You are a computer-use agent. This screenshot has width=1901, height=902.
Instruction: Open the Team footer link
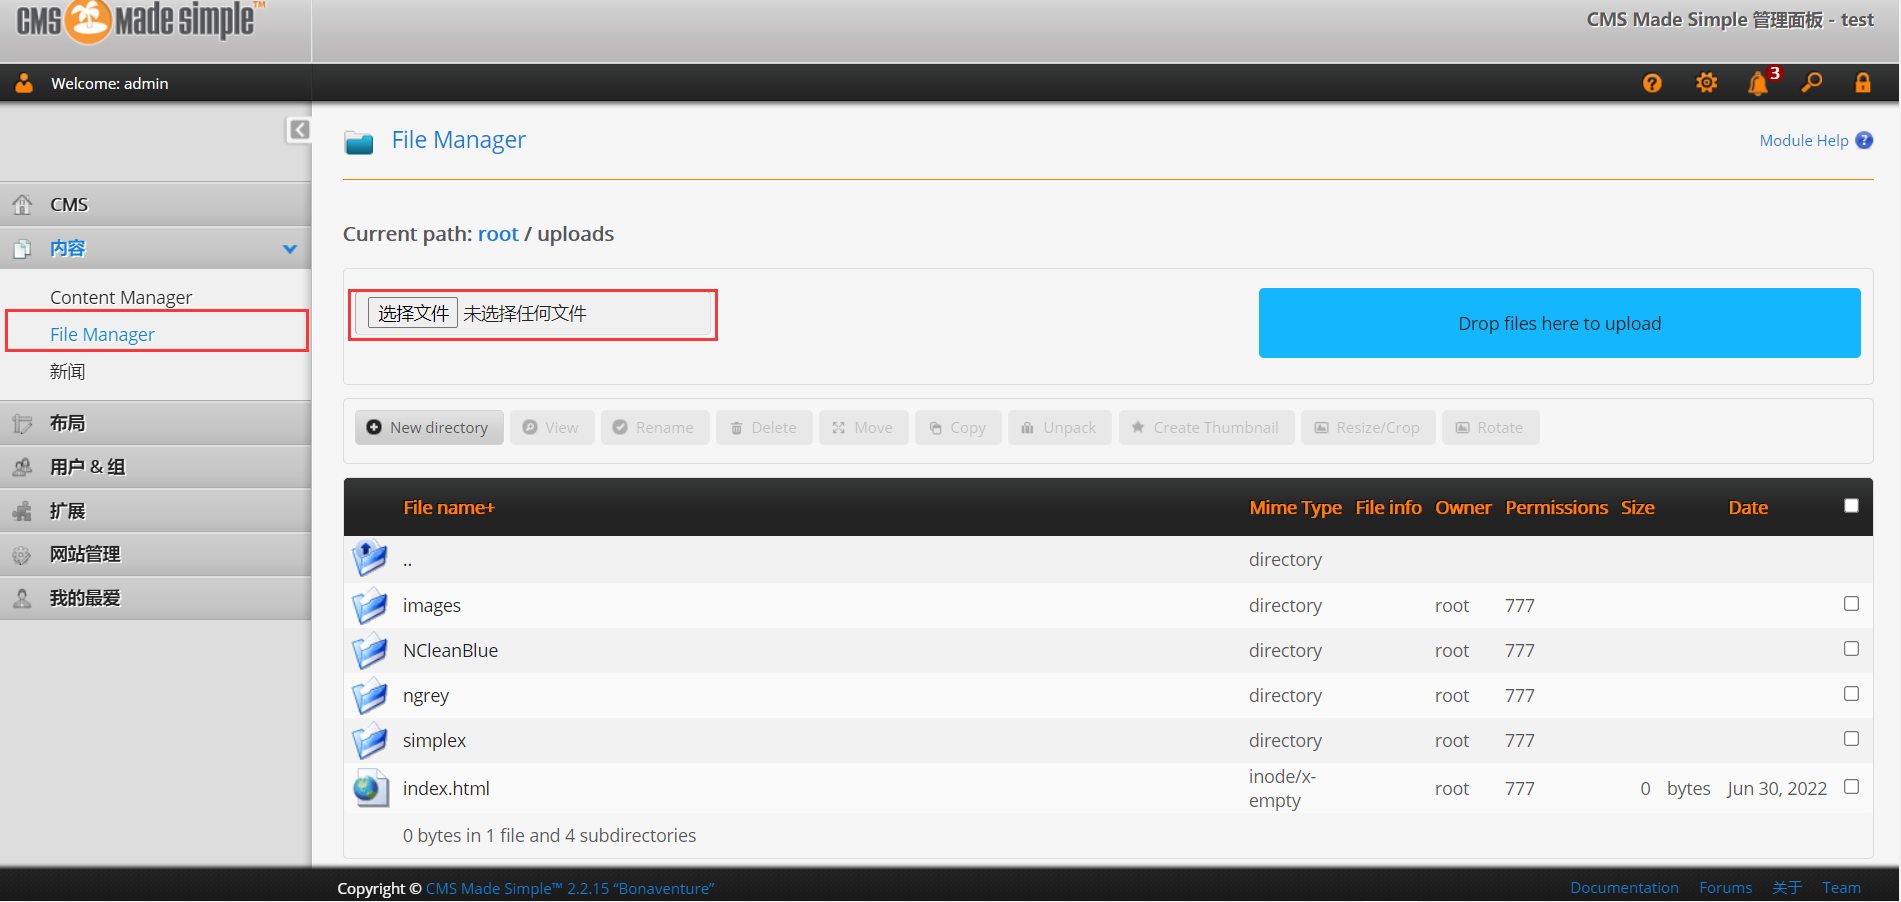point(1841,887)
